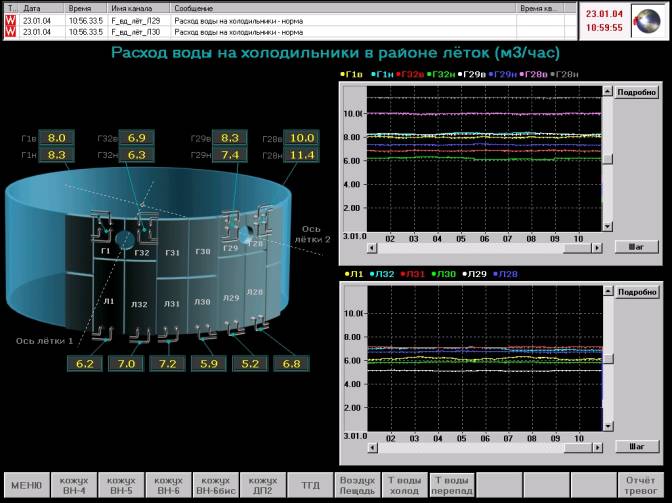Click the first red W alarm icon
The width and height of the screenshot is (672, 503).
click(x=10, y=19)
